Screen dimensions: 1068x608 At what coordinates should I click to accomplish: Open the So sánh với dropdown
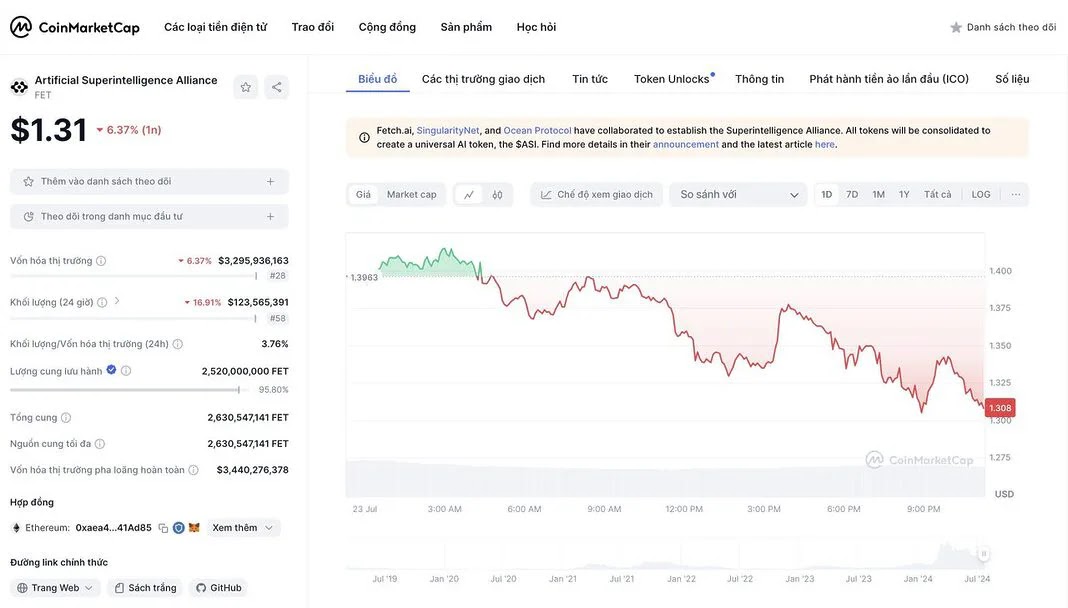tap(738, 195)
